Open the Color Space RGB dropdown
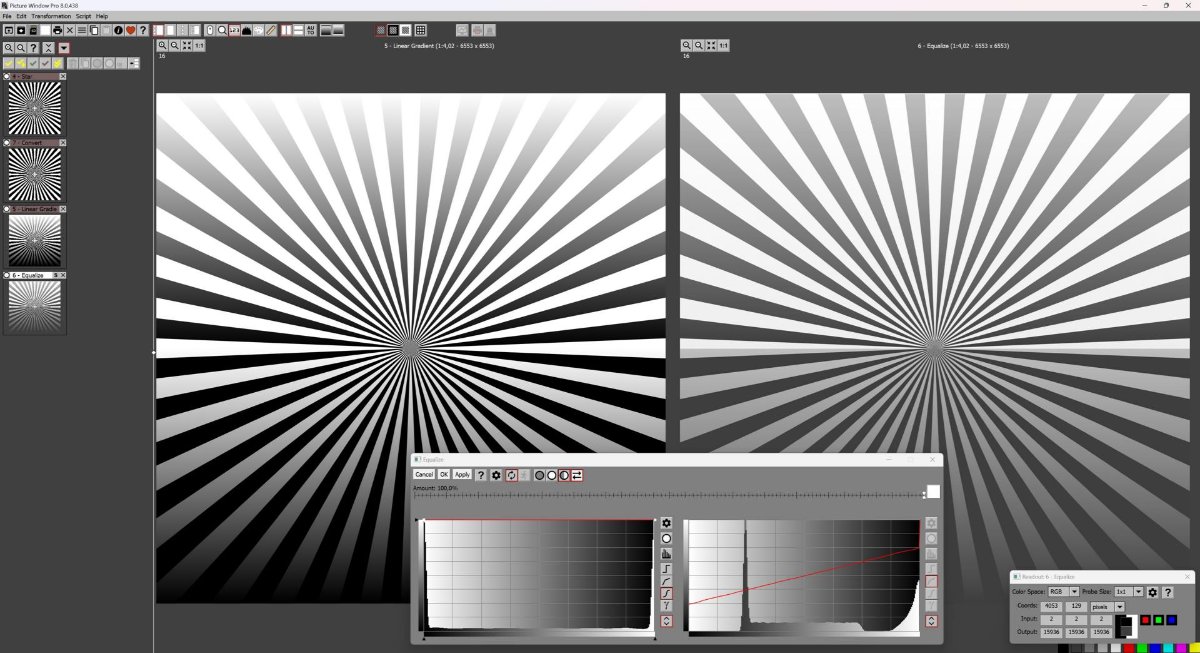This screenshot has width=1200, height=653. point(1074,592)
